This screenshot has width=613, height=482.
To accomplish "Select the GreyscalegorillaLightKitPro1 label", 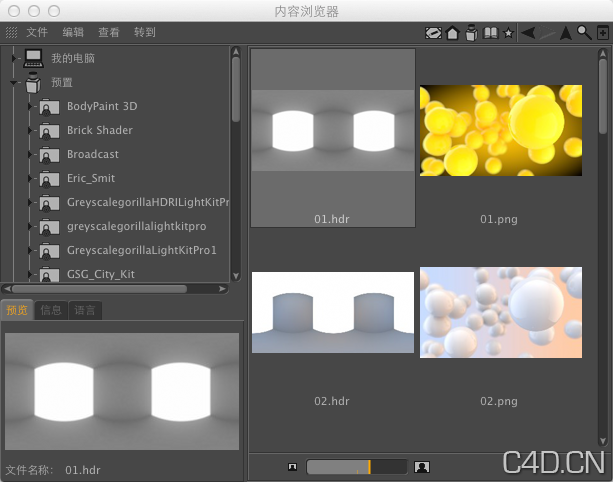I will (x=142, y=251).
